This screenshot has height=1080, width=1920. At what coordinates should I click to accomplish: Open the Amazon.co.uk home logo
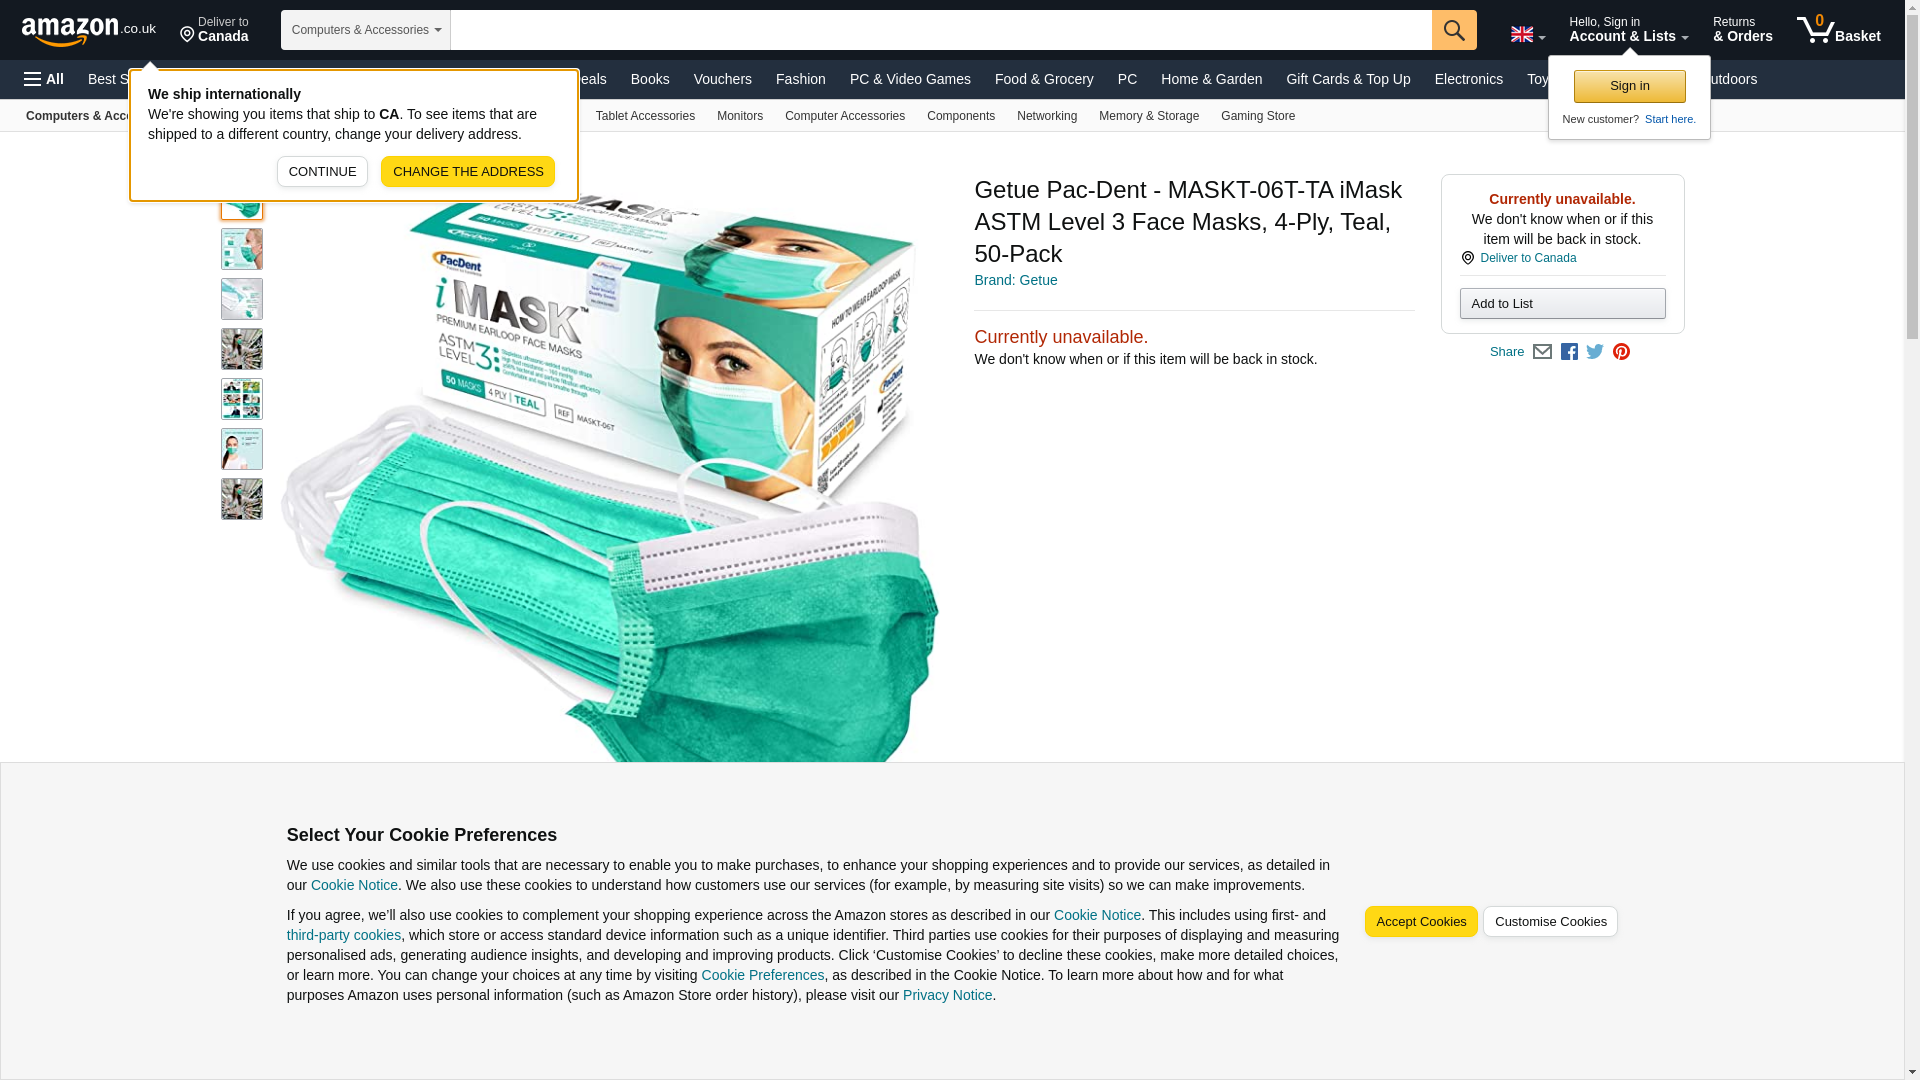pyautogui.click(x=89, y=31)
